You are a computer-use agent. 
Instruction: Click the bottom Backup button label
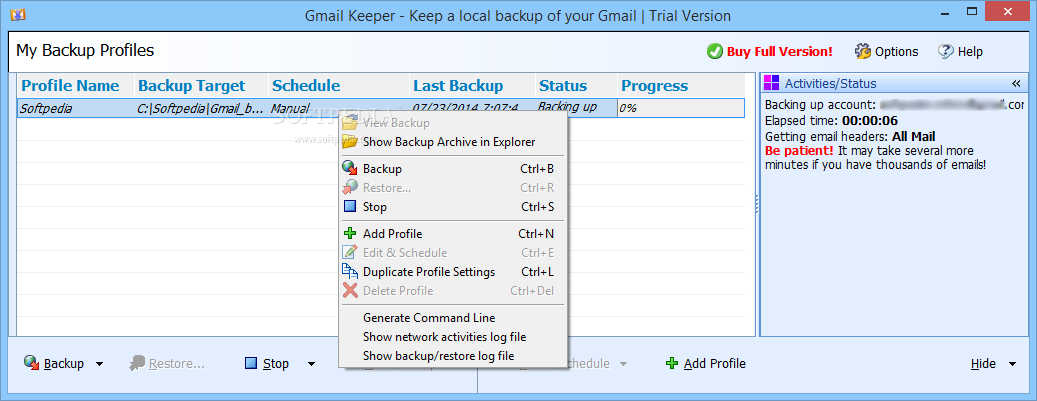63,363
